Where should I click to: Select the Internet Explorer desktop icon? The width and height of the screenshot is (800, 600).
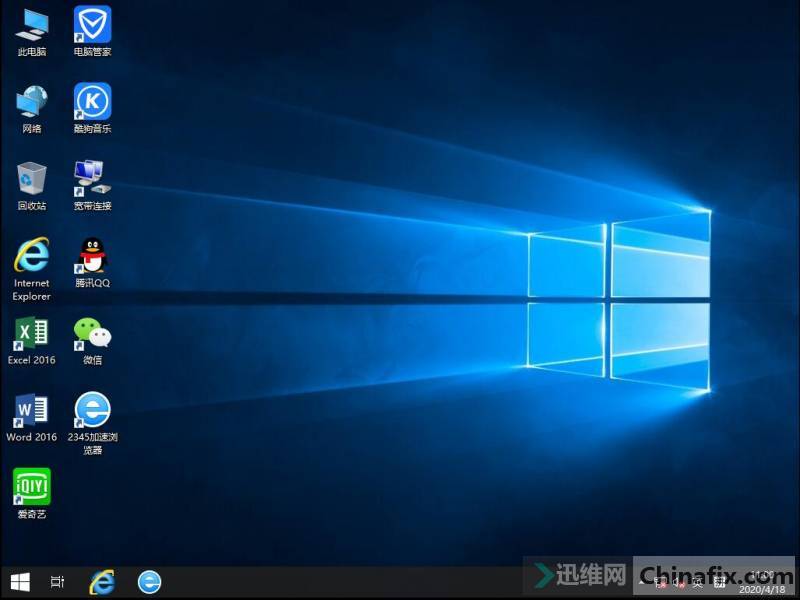point(32,269)
